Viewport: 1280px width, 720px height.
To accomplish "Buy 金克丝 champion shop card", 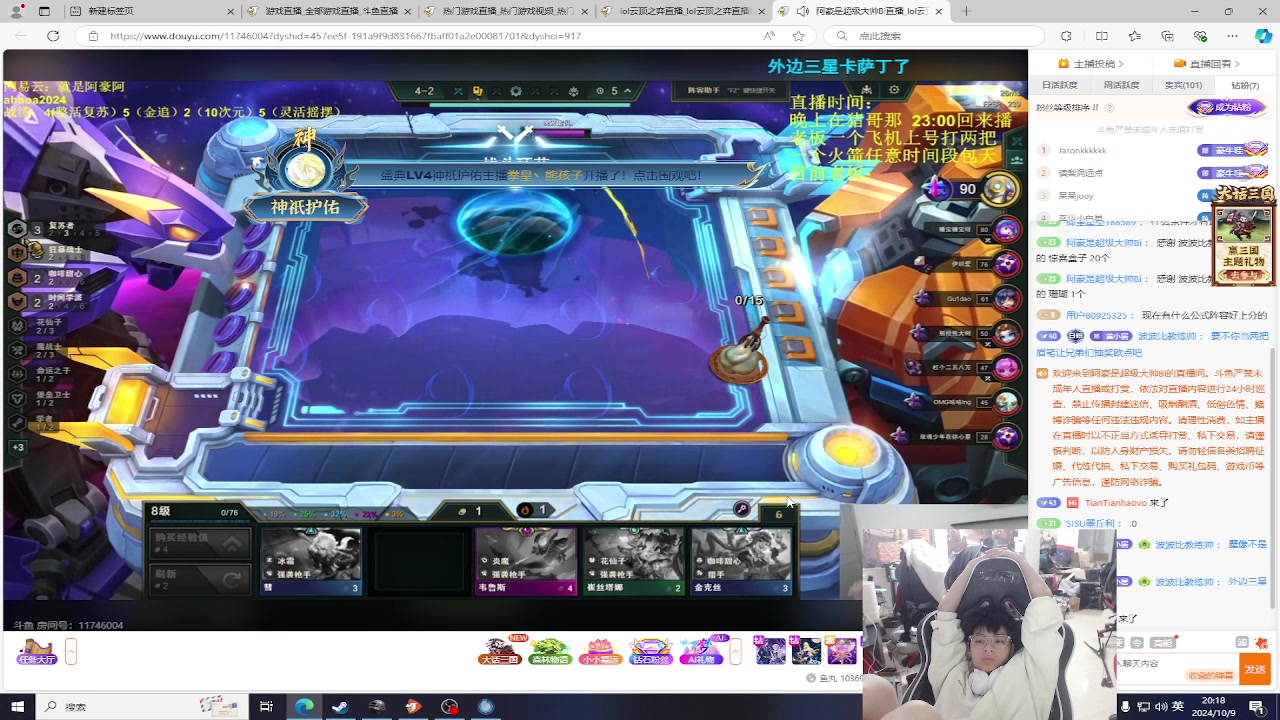I will tap(741, 562).
